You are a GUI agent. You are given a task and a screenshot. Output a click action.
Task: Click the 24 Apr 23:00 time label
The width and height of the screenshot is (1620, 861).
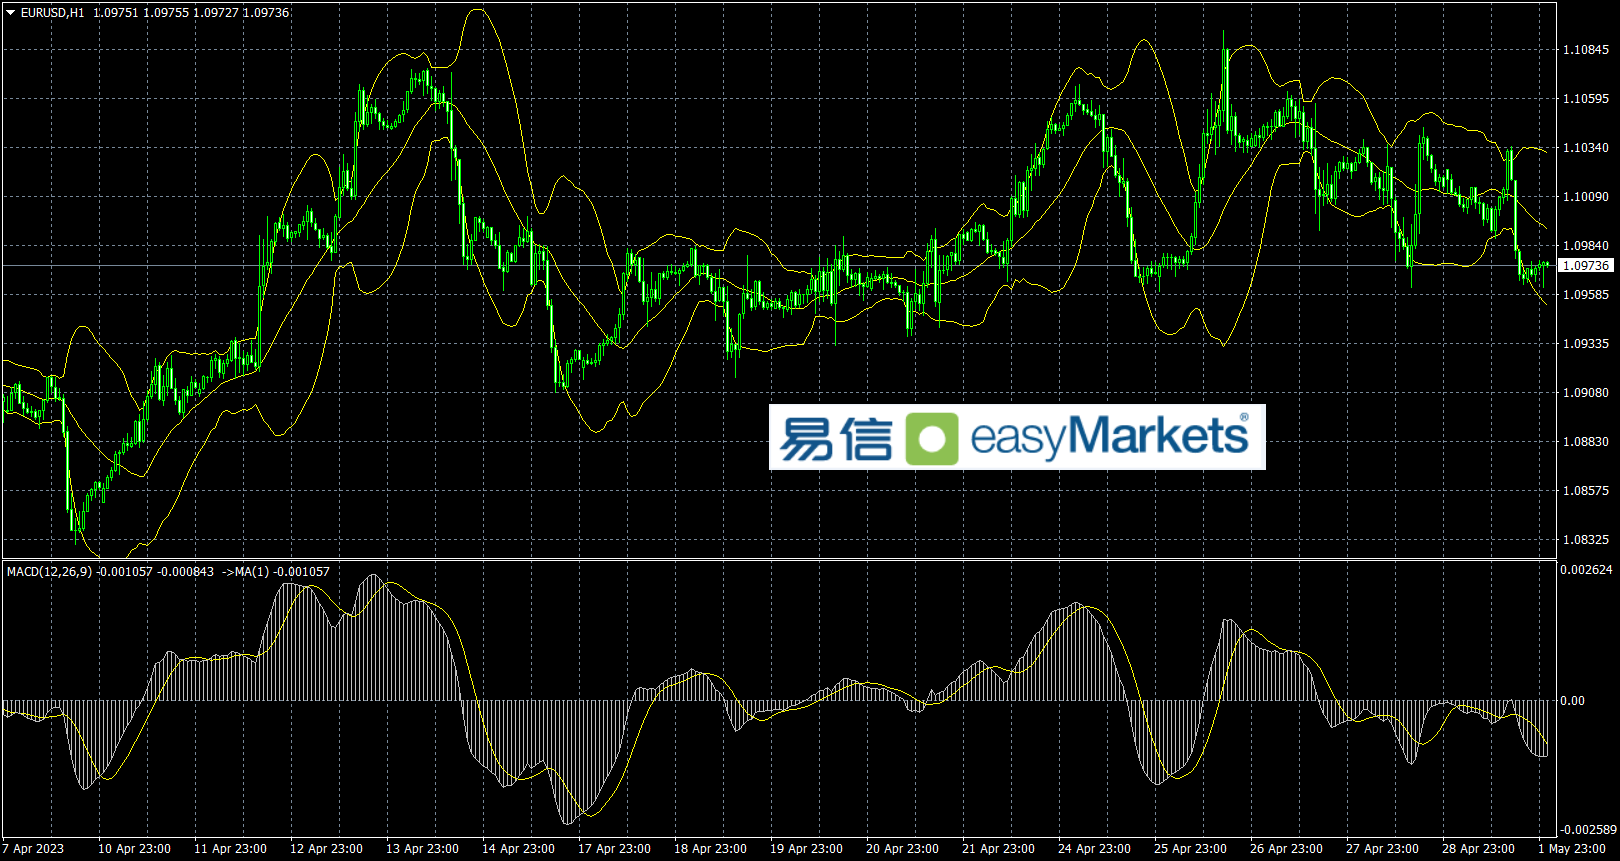(1094, 849)
